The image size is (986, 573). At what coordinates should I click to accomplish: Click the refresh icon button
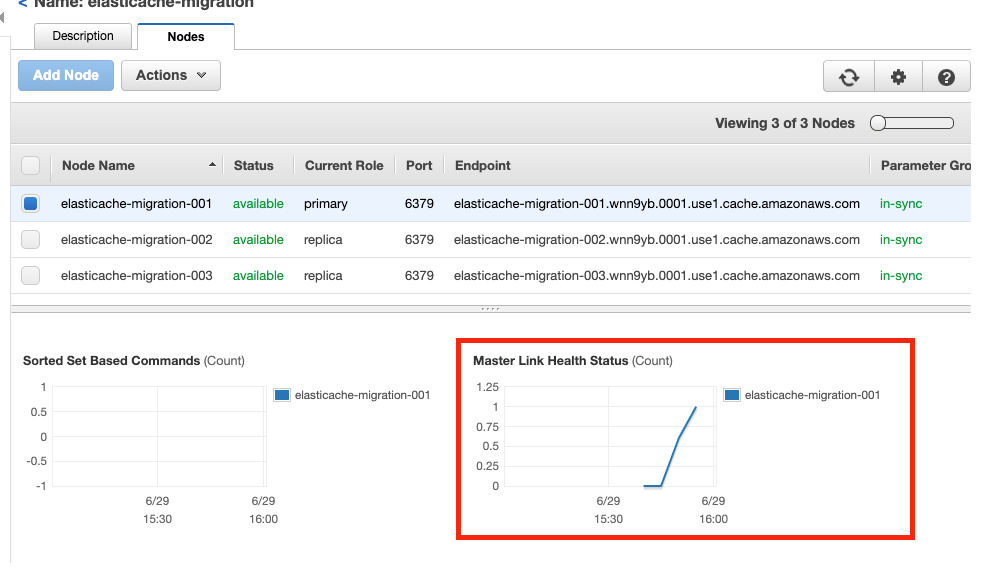849,77
